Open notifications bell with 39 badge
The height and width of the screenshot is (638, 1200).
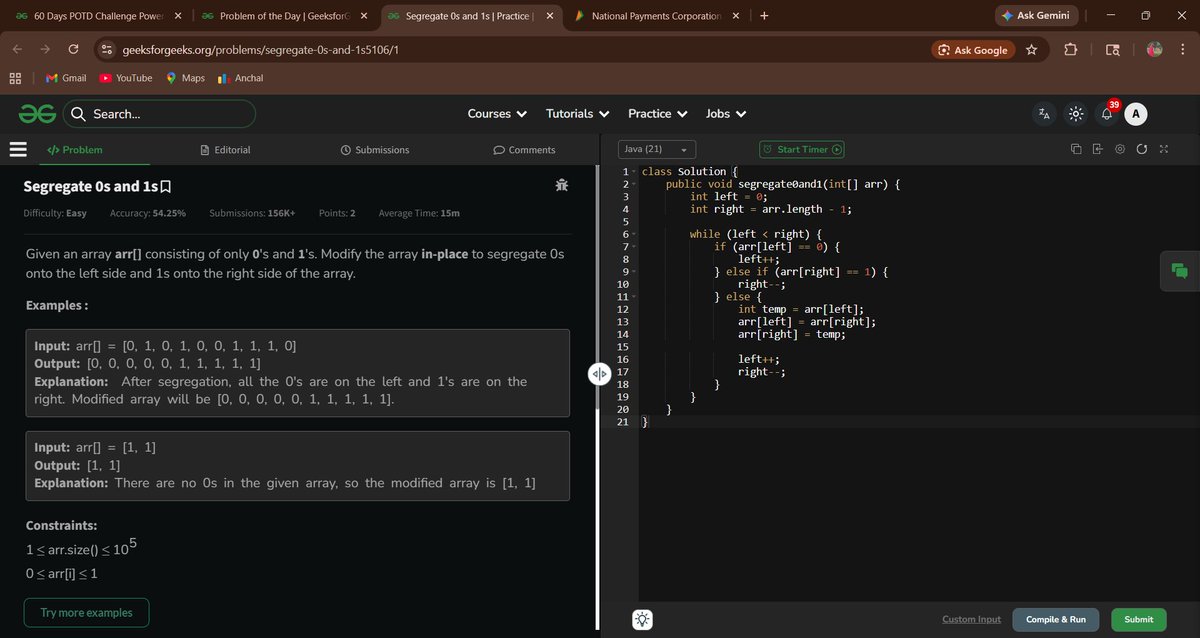[x=1107, y=113]
